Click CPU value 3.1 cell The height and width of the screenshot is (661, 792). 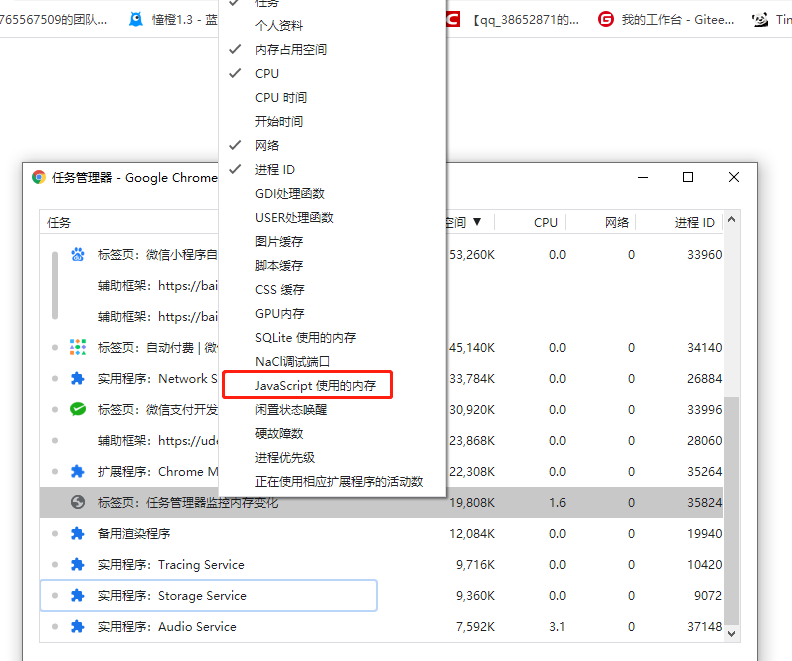click(x=557, y=627)
